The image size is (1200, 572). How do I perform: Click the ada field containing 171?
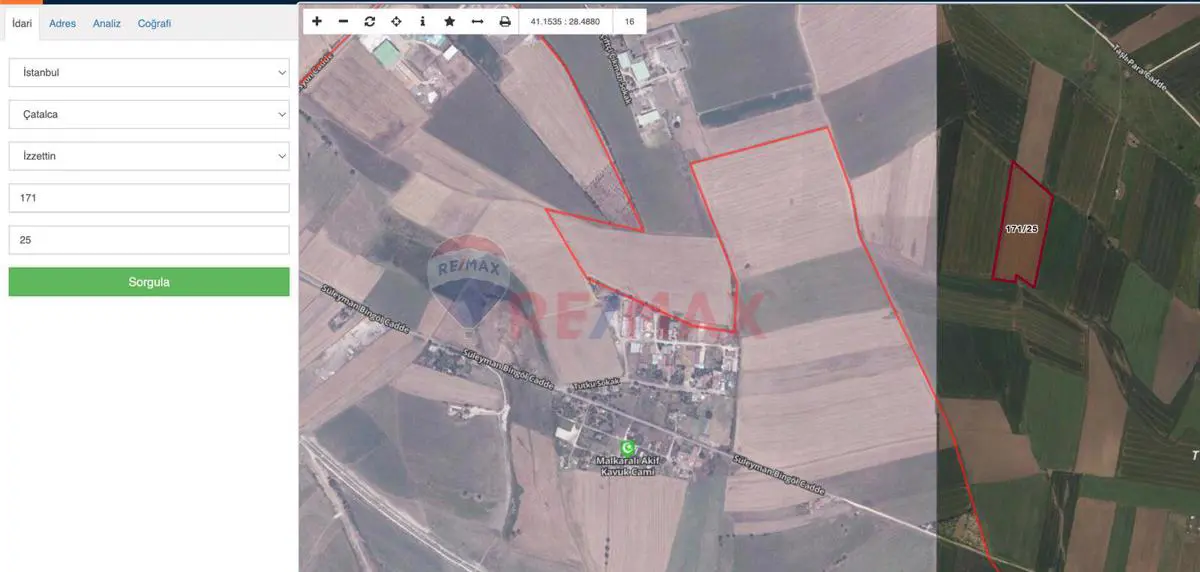click(149, 198)
